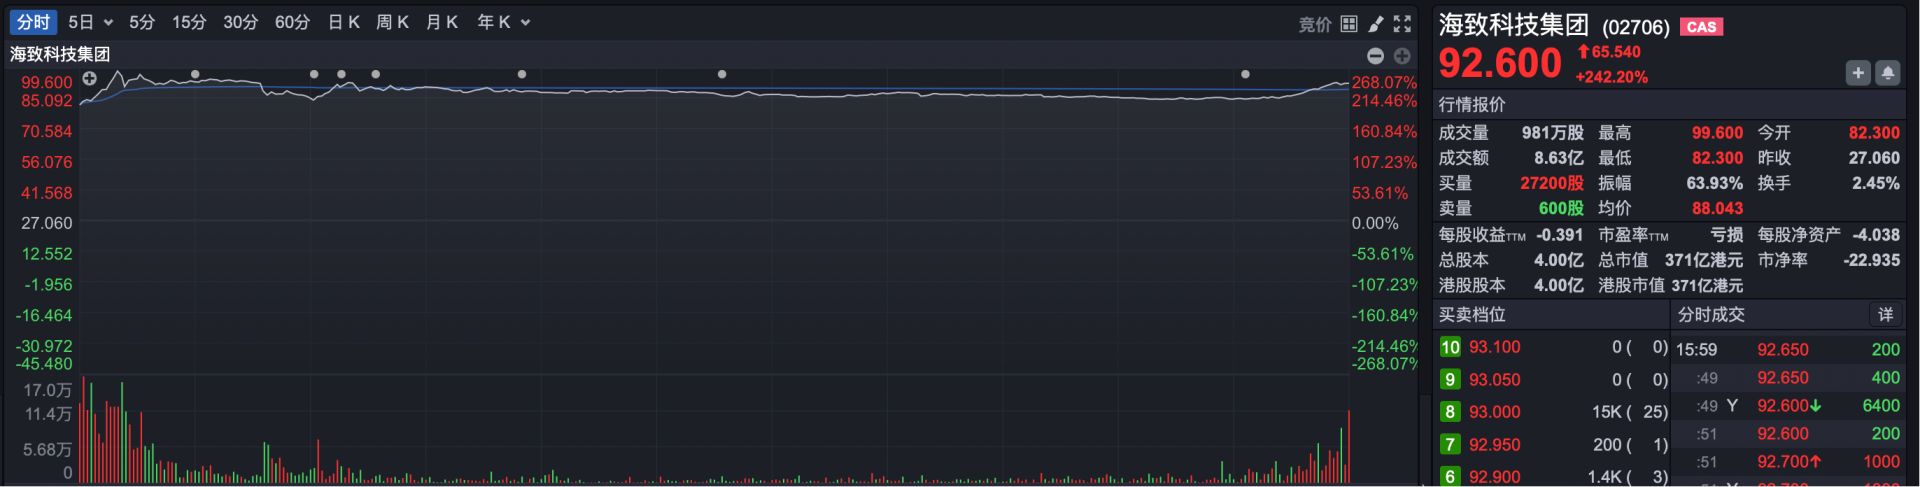Click ask level 8 price 93.000

click(1494, 412)
